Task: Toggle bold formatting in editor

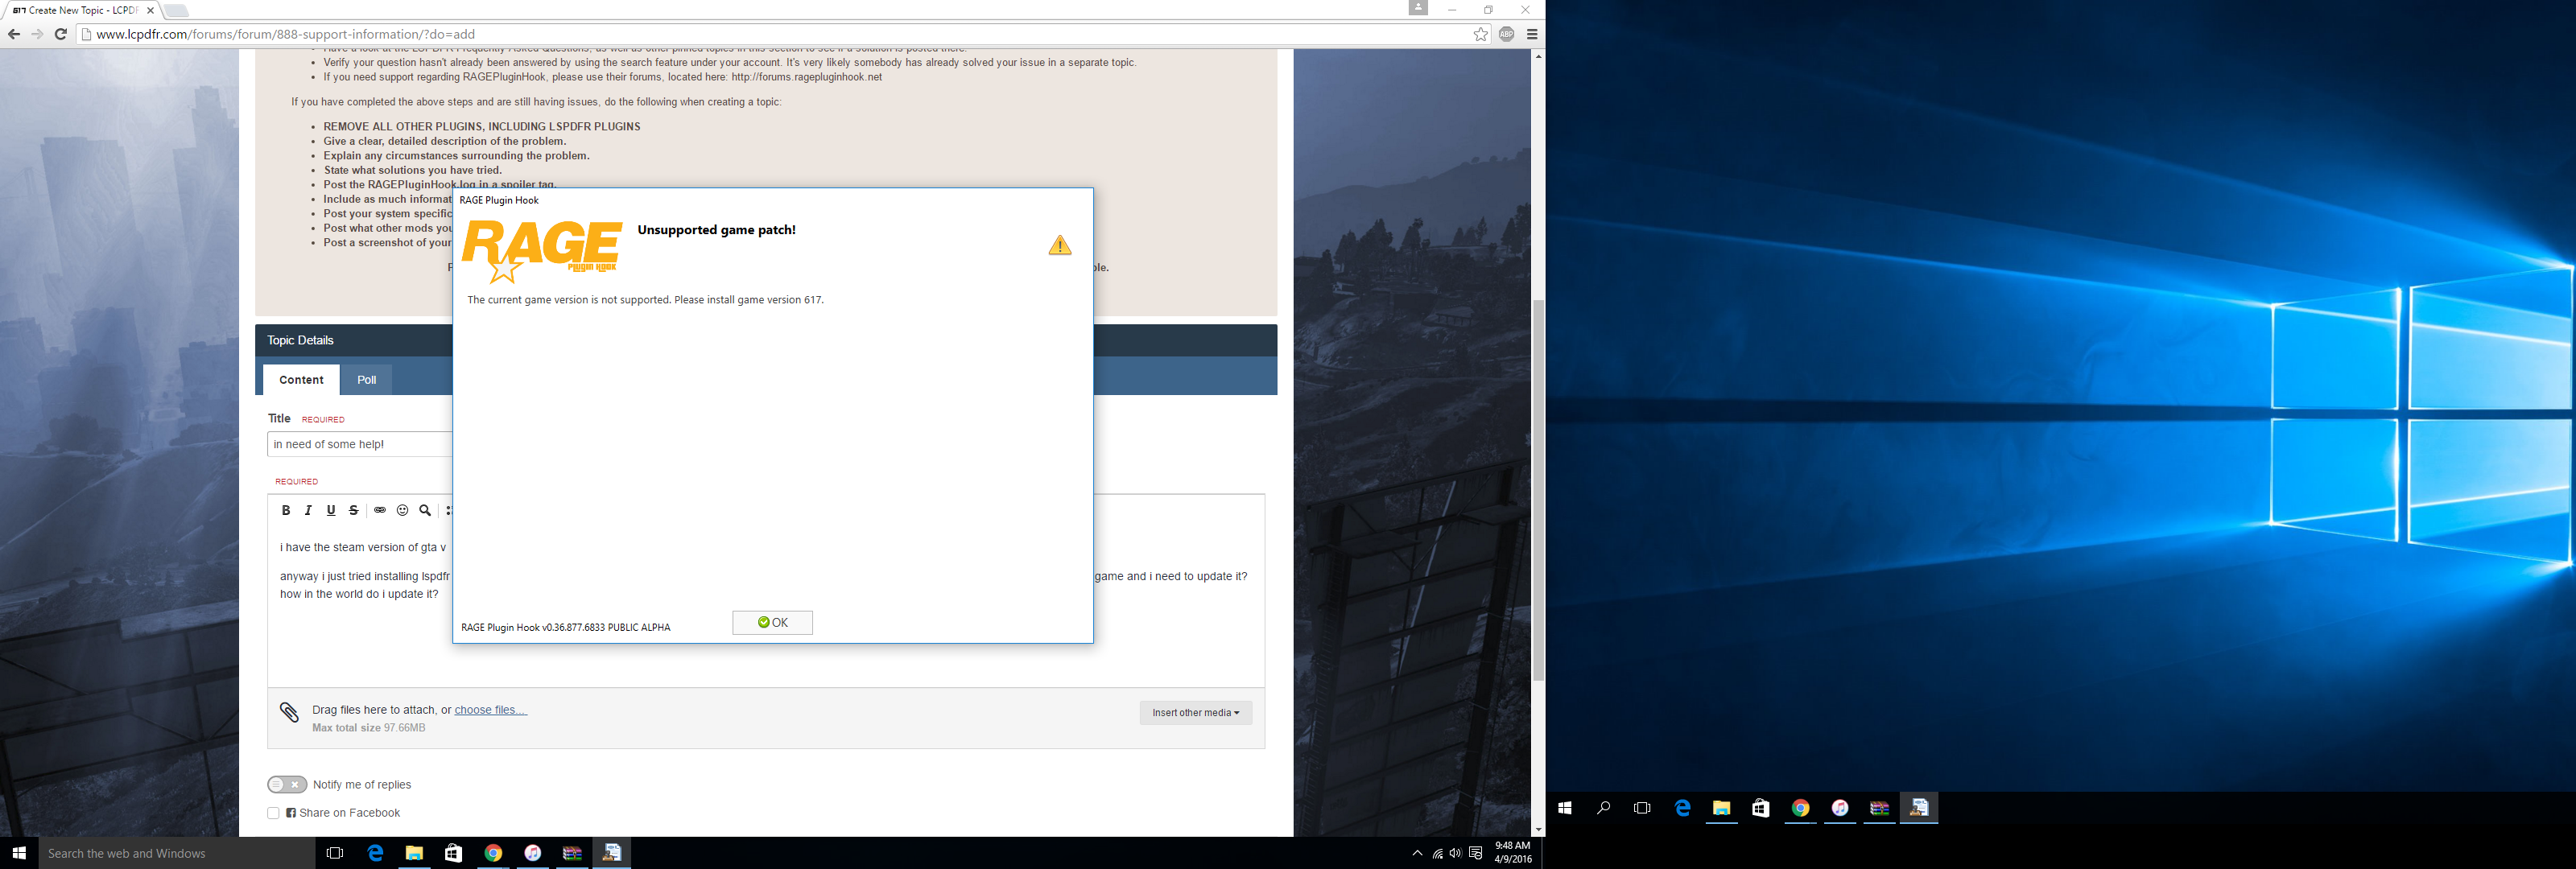Action: pos(285,510)
